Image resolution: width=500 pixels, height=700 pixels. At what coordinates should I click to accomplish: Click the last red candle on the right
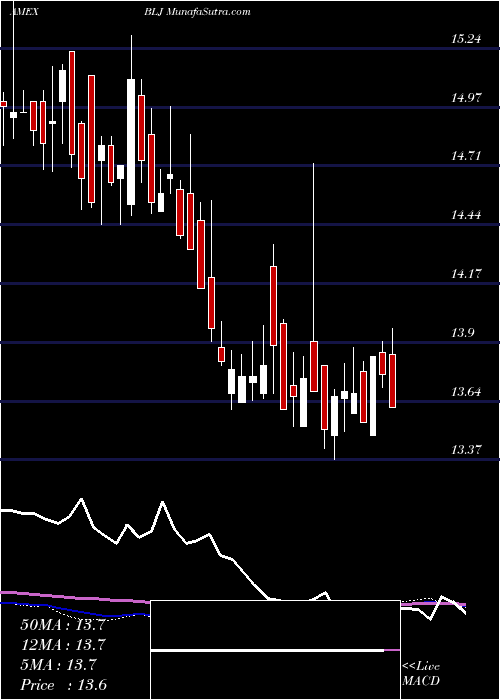coord(393,380)
